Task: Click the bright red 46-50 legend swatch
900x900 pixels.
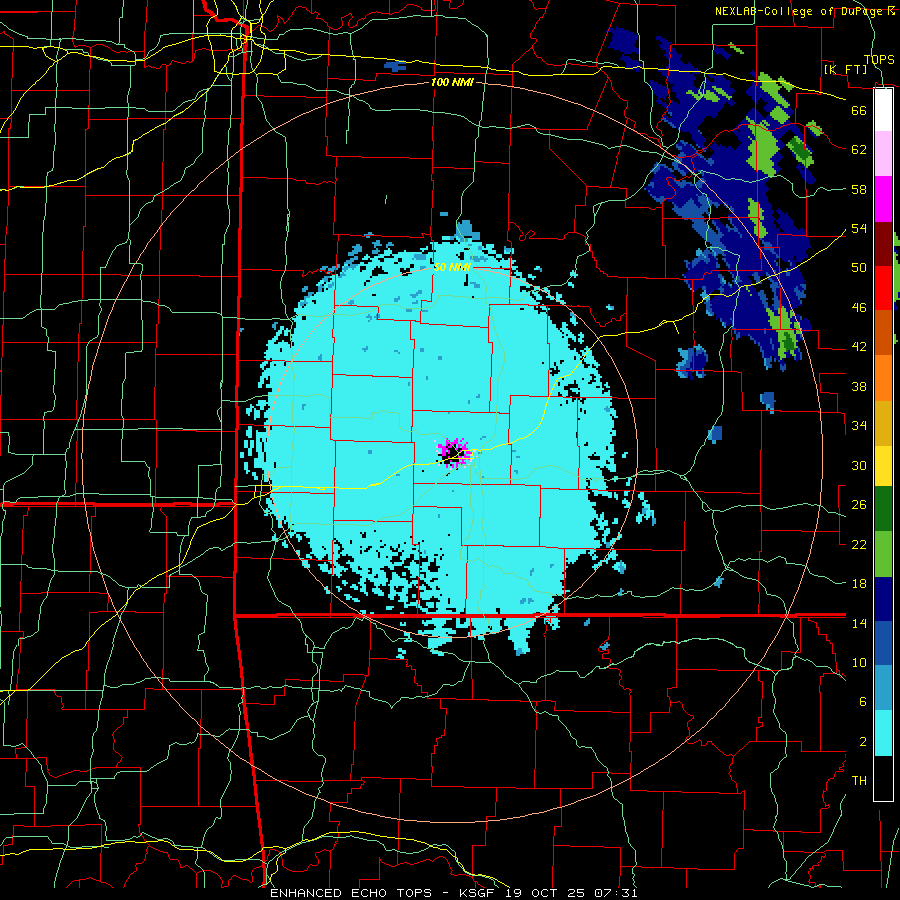Action: point(883,288)
